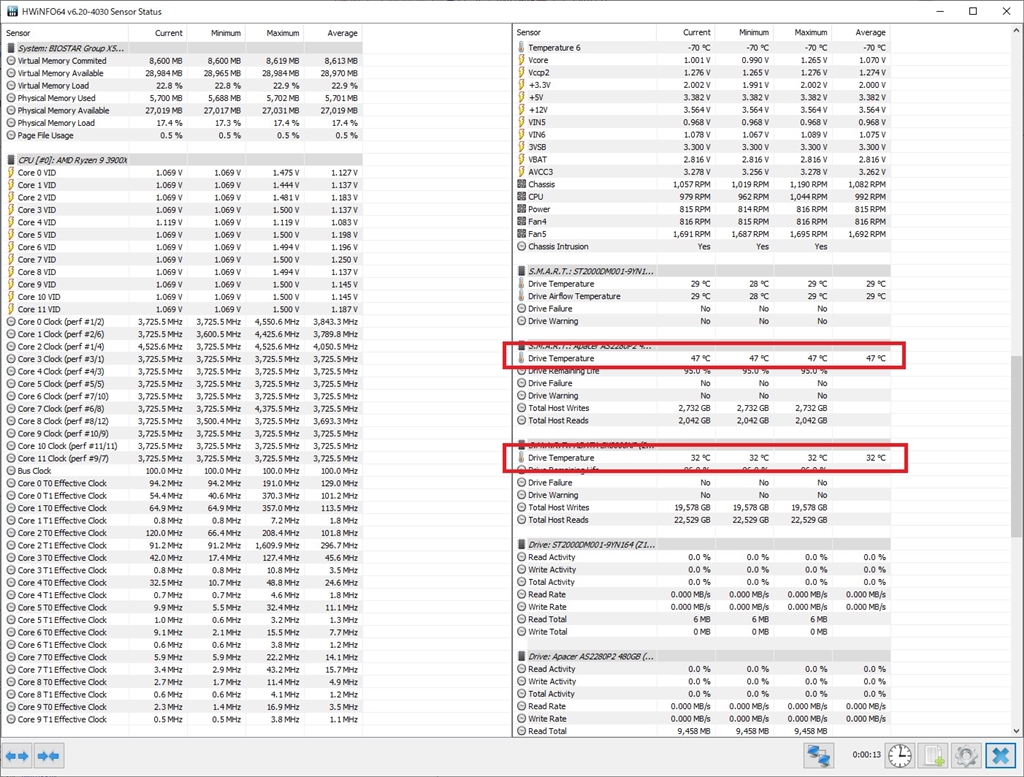Click the log to file icon
Image resolution: width=1024 pixels, height=777 pixels.
pyautogui.click(x=933, y=756)
